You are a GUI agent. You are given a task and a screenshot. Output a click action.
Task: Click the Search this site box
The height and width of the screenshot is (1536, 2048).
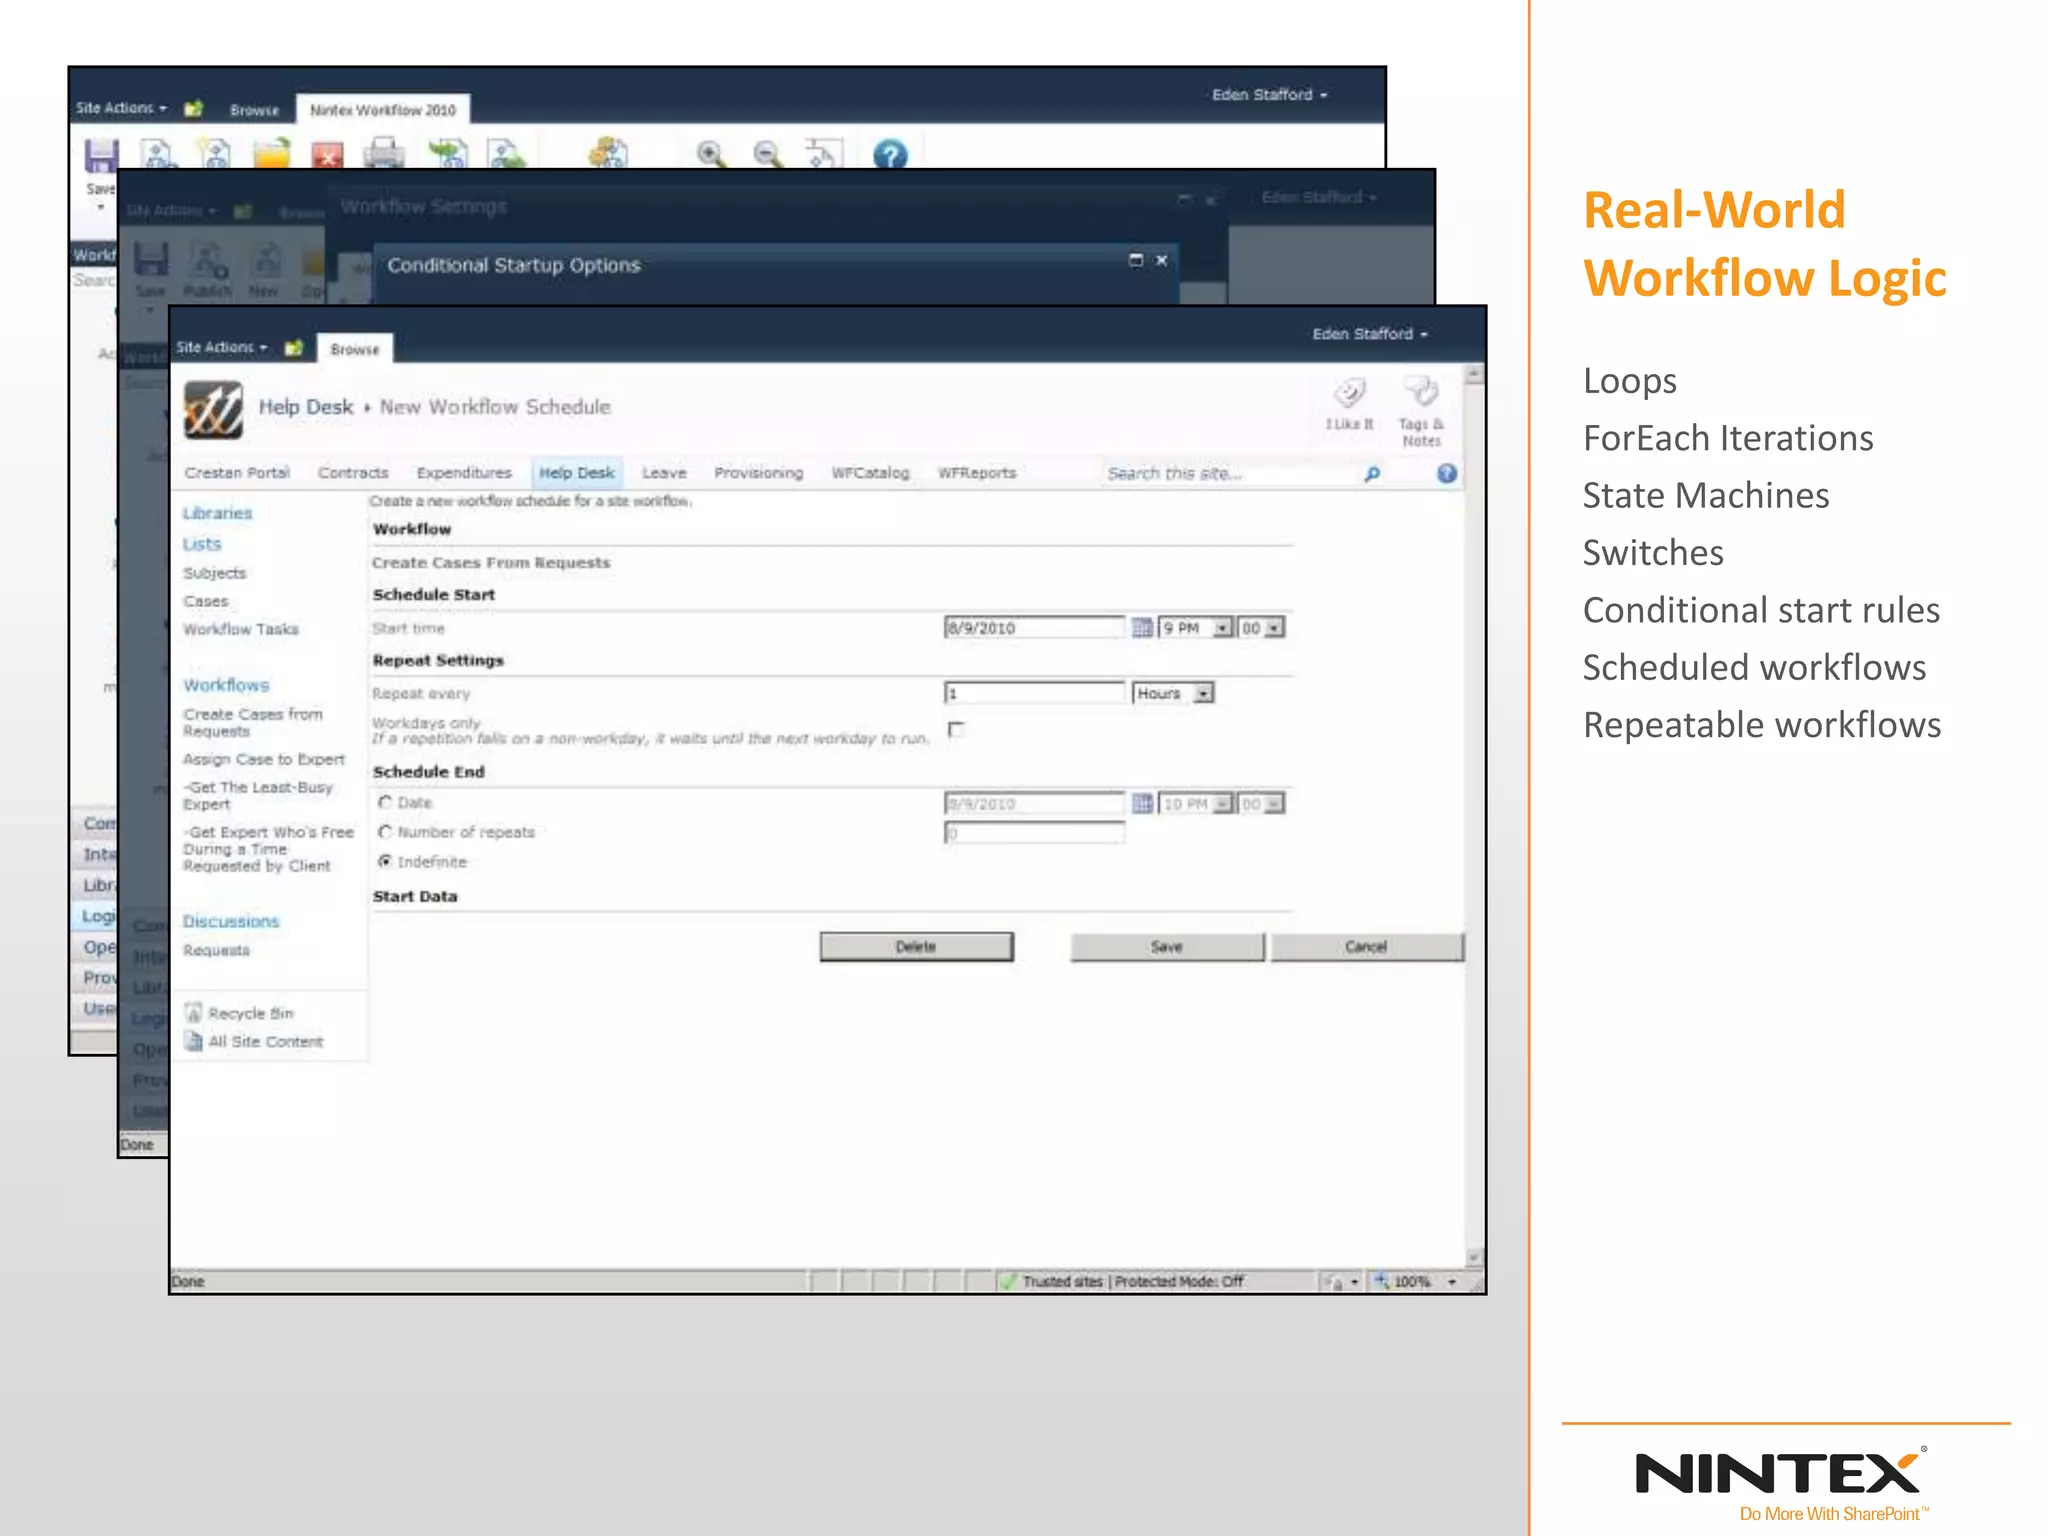tap(1229, 473)
